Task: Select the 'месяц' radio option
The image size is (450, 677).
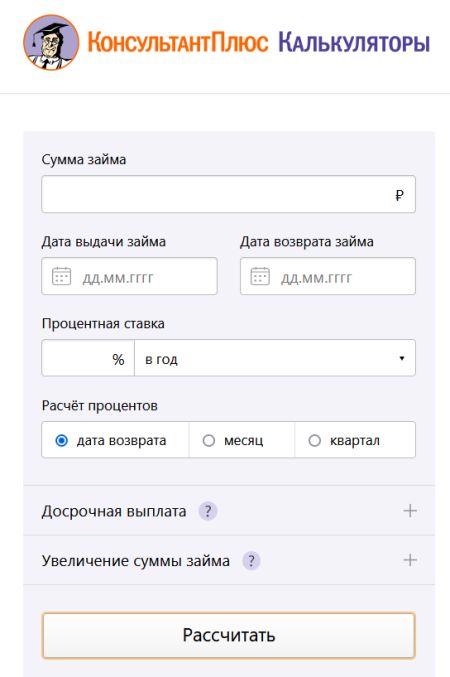Action: [209, 440]
